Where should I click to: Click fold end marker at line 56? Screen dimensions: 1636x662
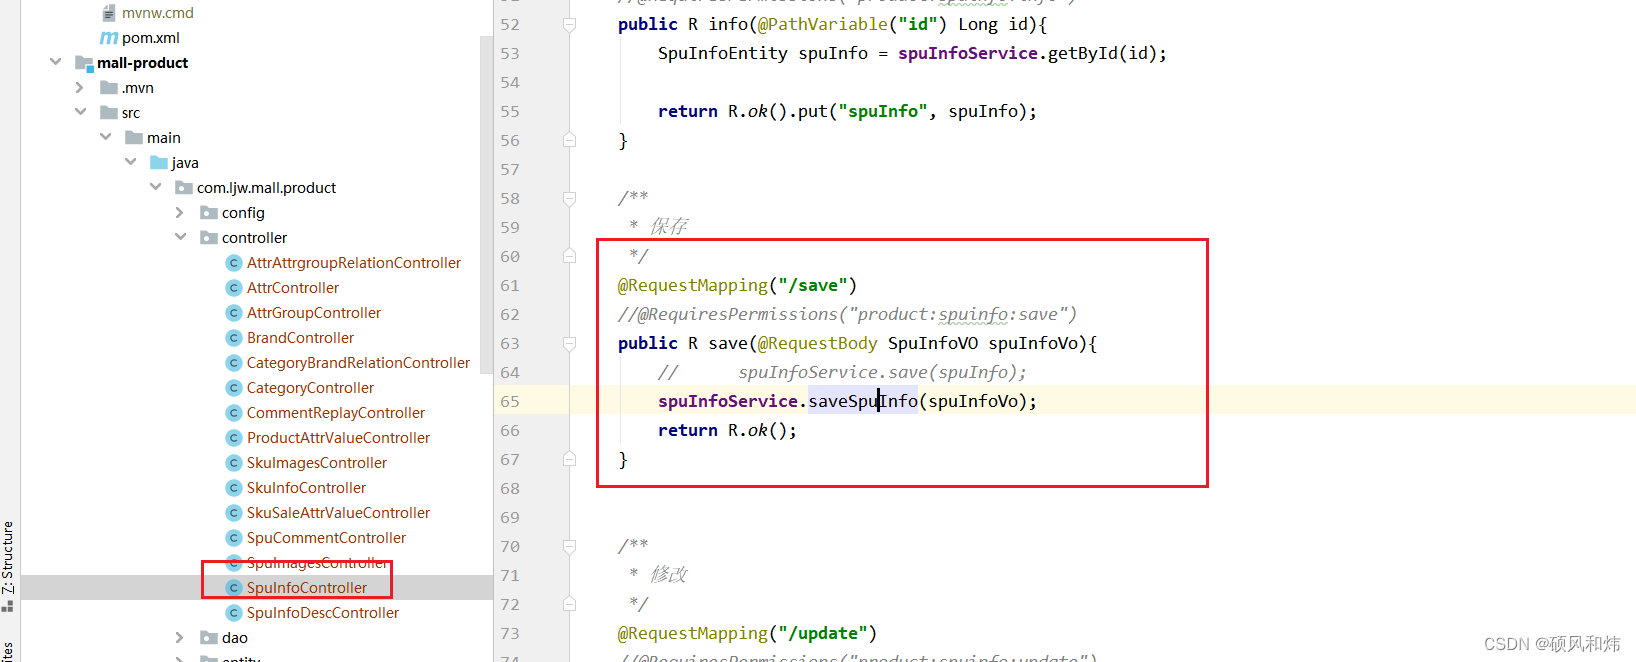coord(569,140)
